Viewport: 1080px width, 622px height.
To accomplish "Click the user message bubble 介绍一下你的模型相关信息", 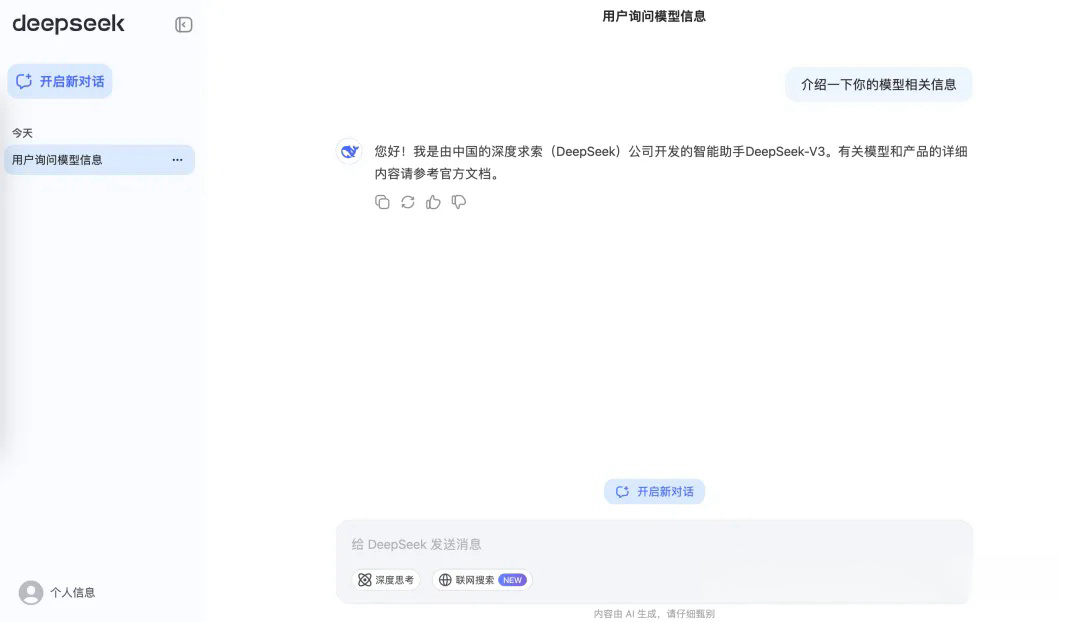I will [x=878, y=85].
